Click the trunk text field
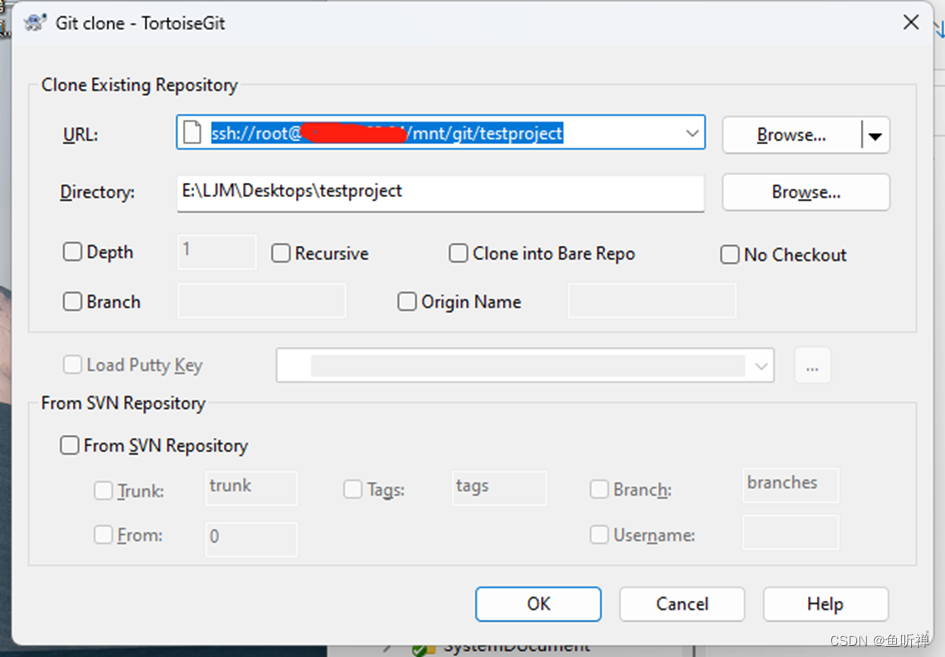Screen dimensions: 945x657 (251, 488)
